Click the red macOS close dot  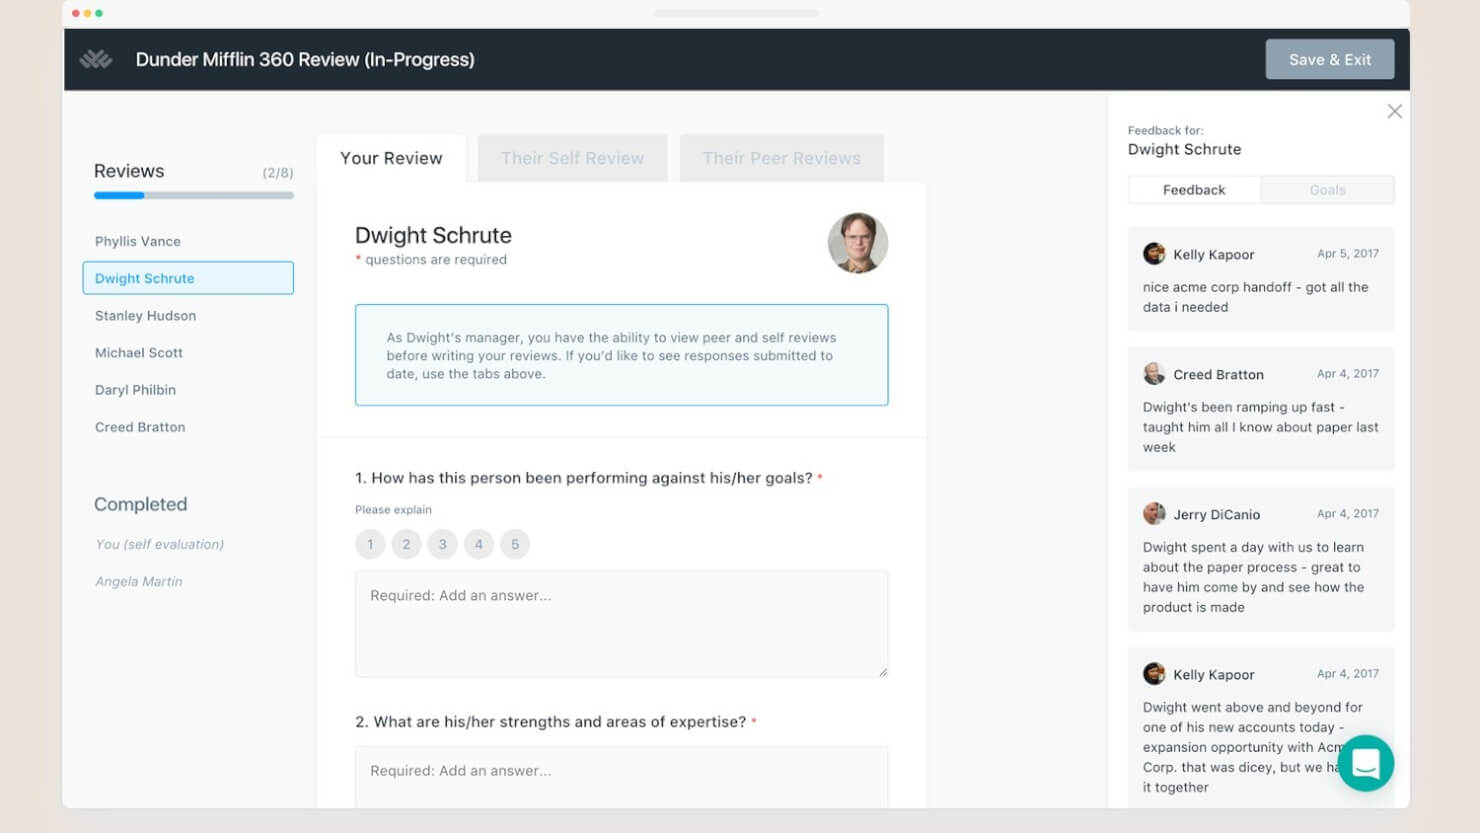[76, 13]
